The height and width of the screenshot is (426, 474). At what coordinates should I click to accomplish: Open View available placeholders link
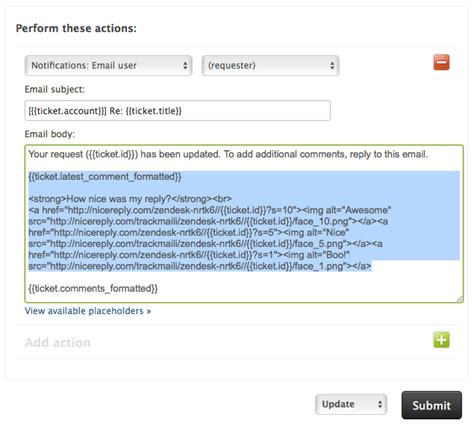pyautogui.click(x=88, y=311)
